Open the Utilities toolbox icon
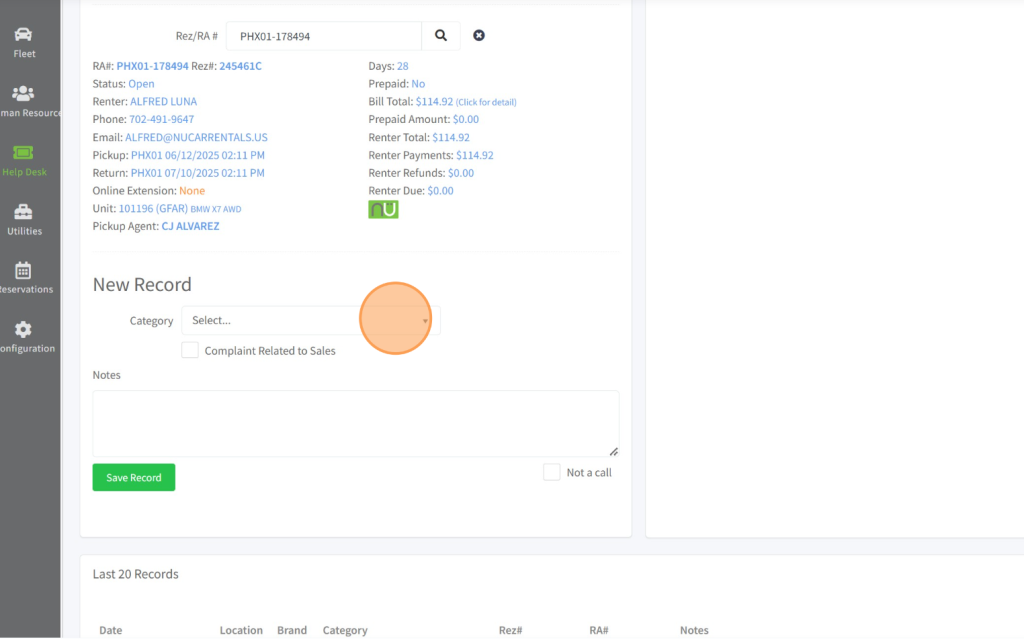This screenshot has height=639, width=1024. click(x=23, y=212)
